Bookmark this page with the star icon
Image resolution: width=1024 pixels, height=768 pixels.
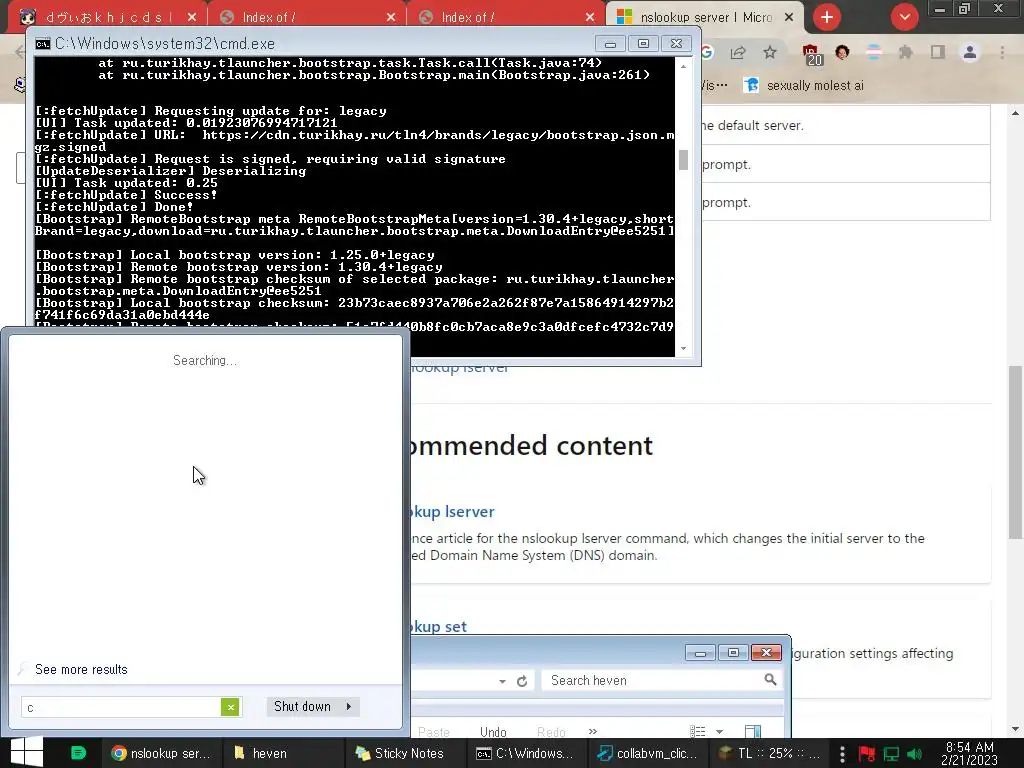(770, 52)
